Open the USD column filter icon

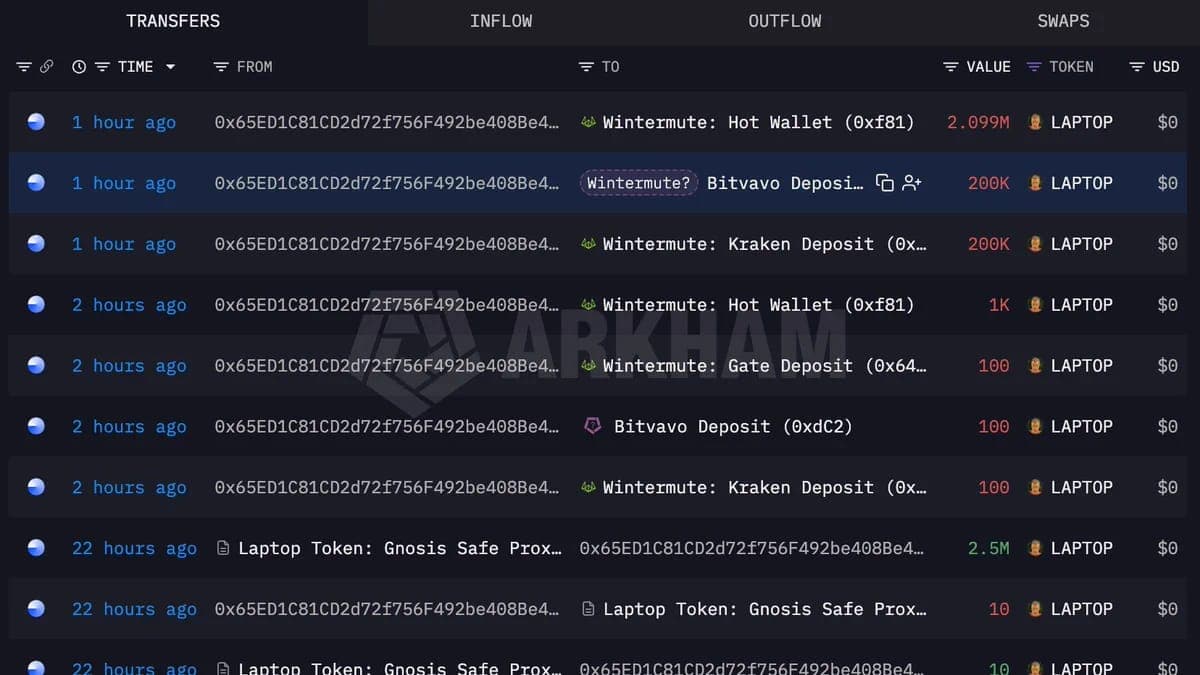(x=1137, y=67)
